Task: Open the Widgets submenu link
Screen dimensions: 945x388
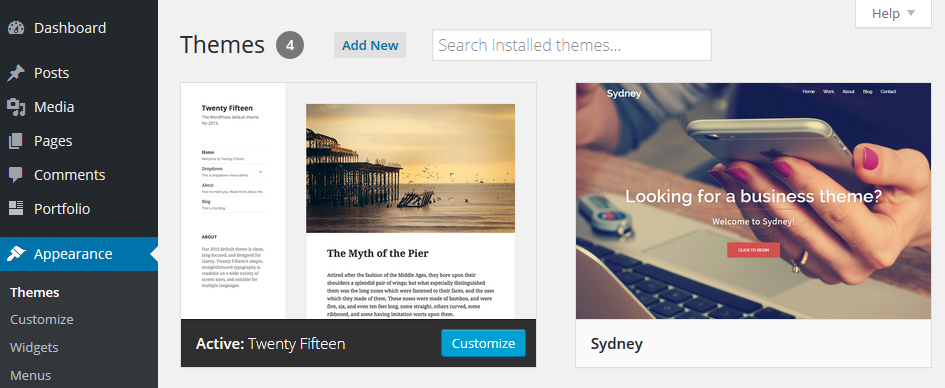Action: 34,348
